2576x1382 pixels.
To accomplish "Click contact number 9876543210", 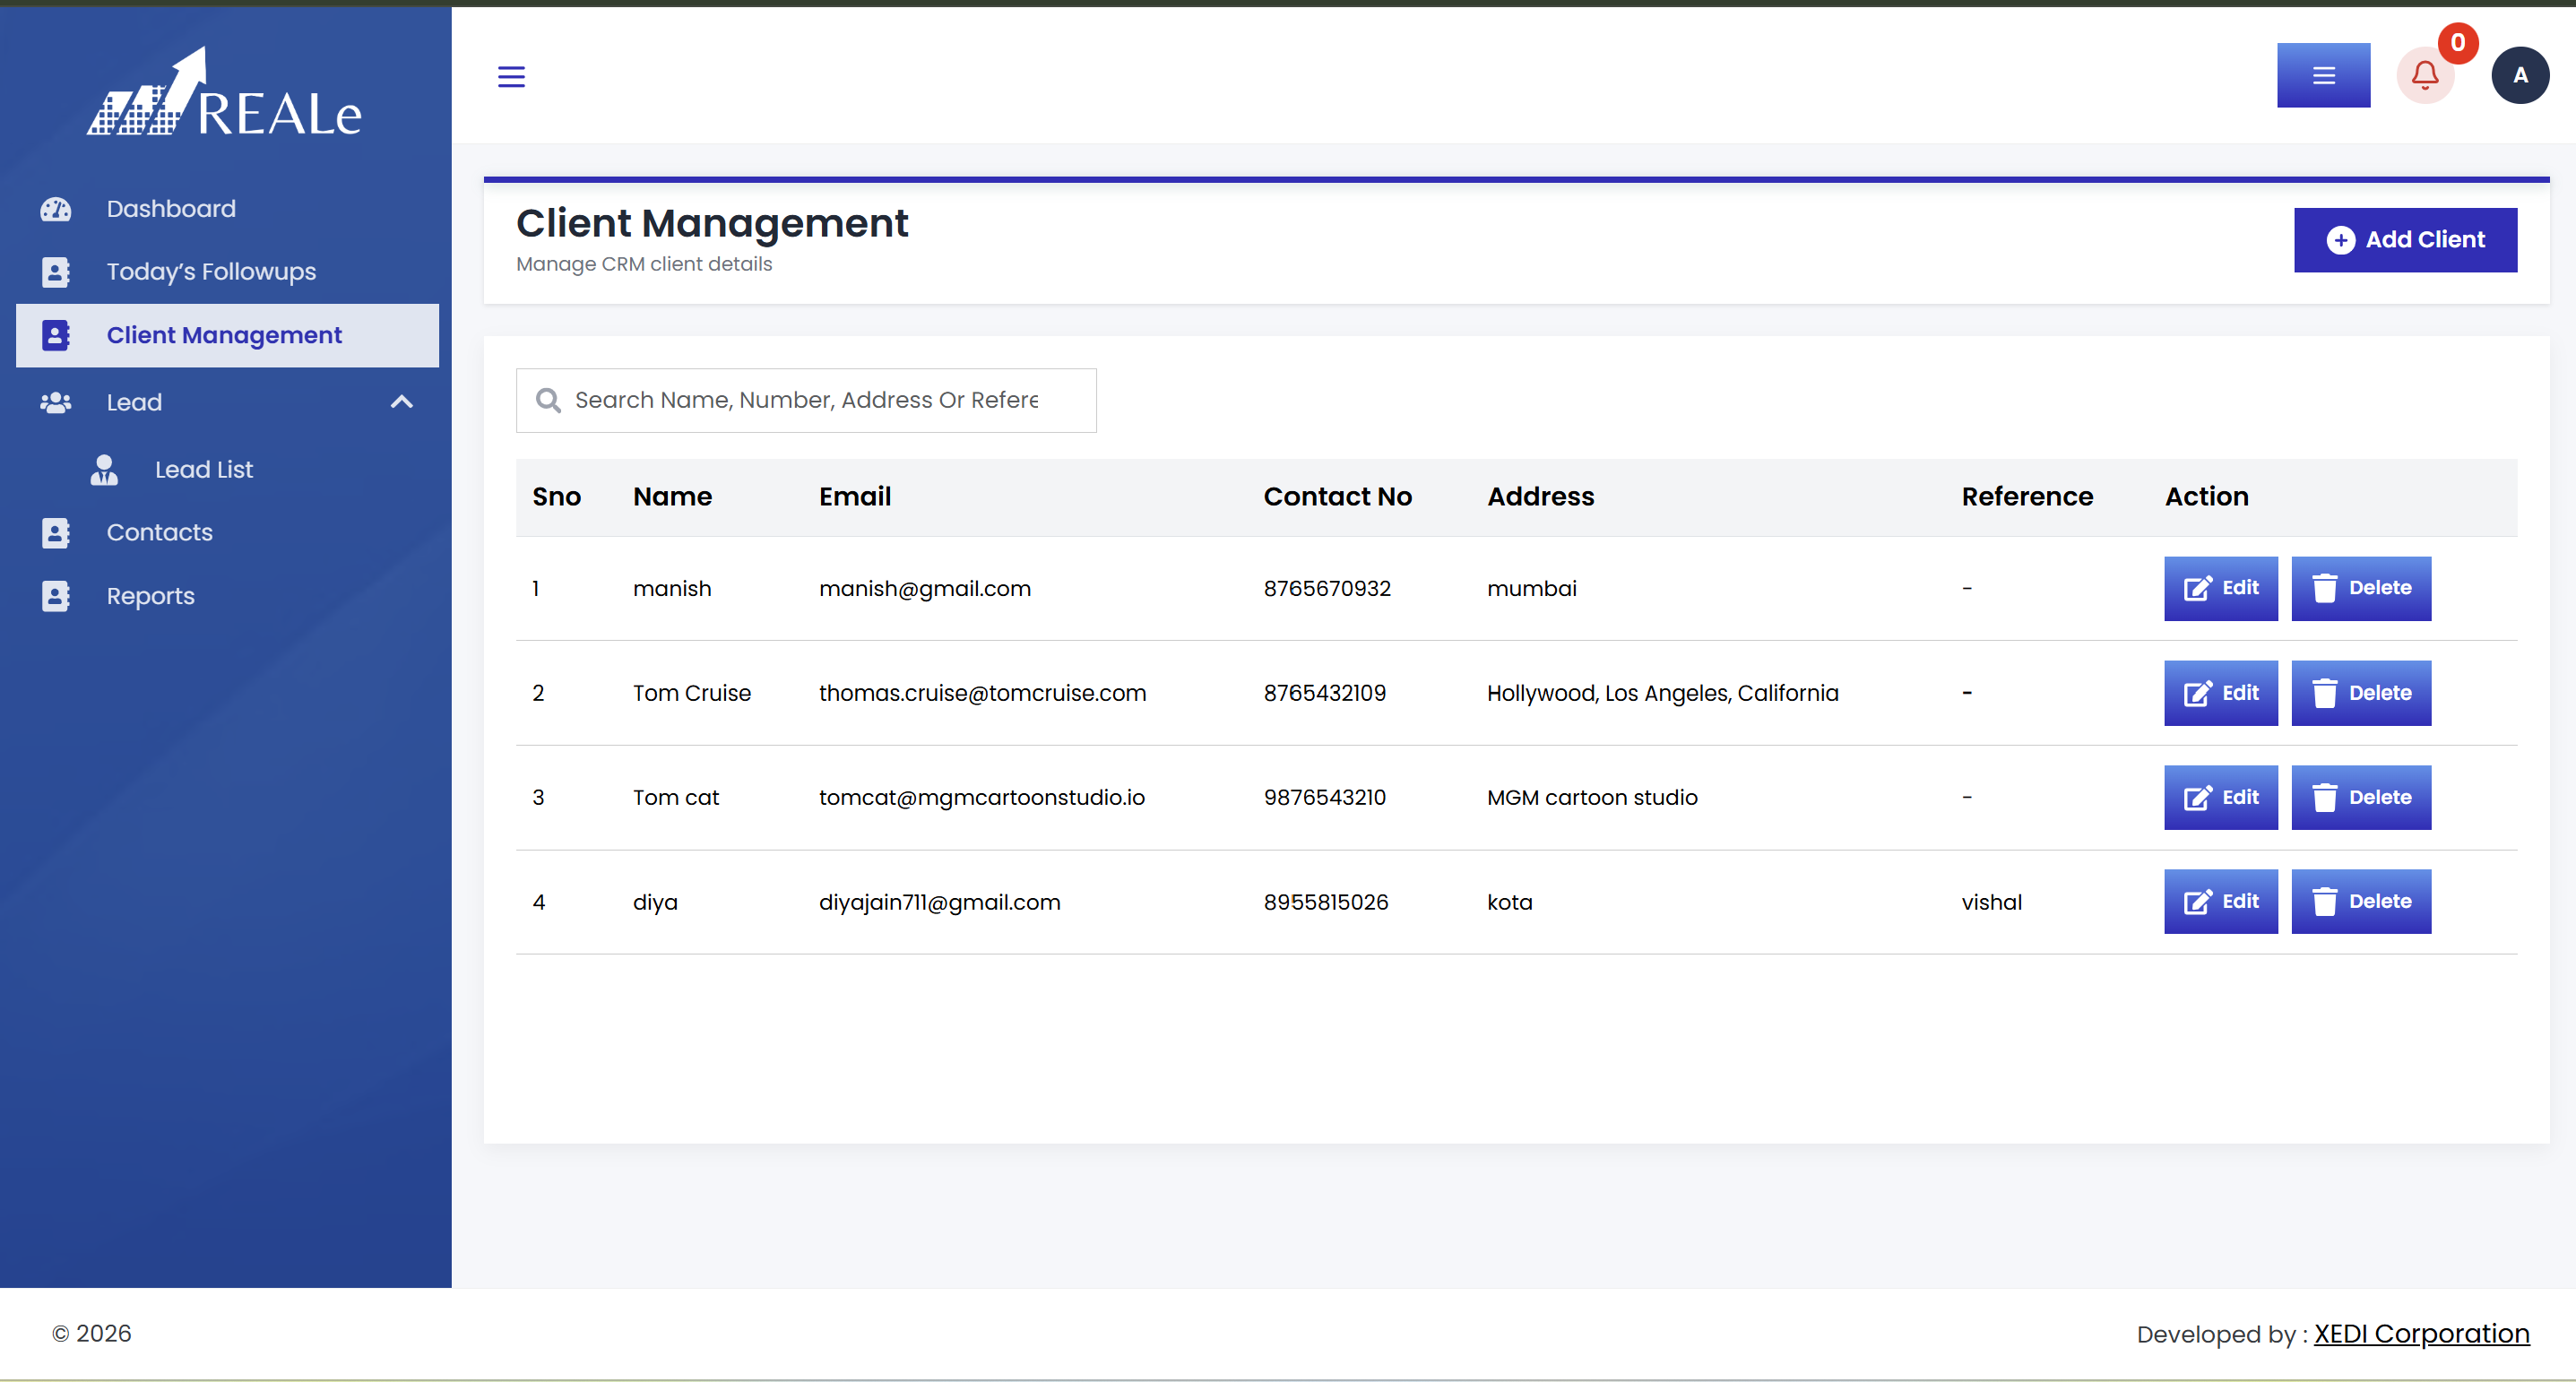I will (x=1324, y=797).
